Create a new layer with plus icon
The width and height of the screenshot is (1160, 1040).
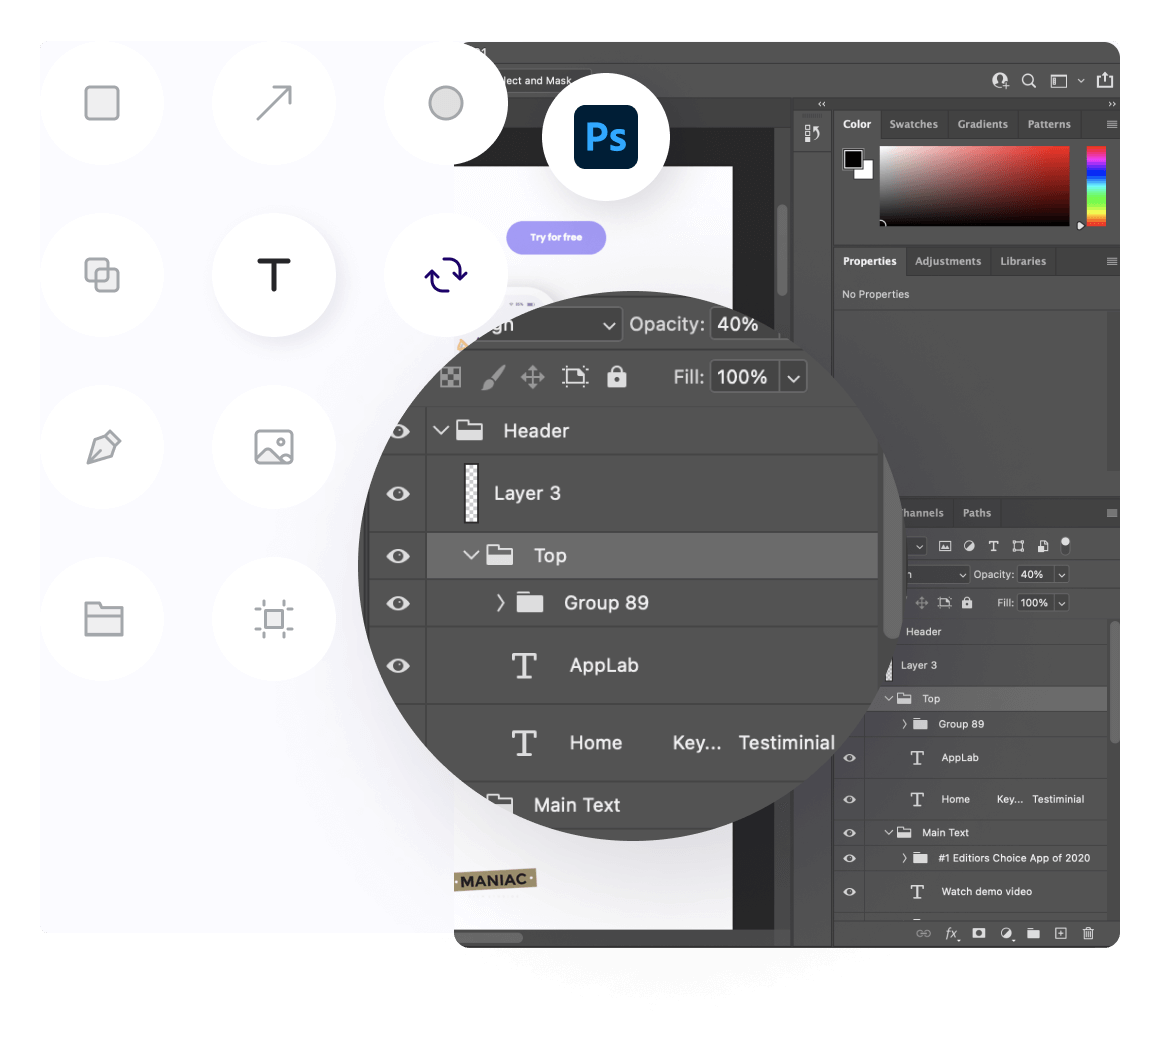[1061, 933]
